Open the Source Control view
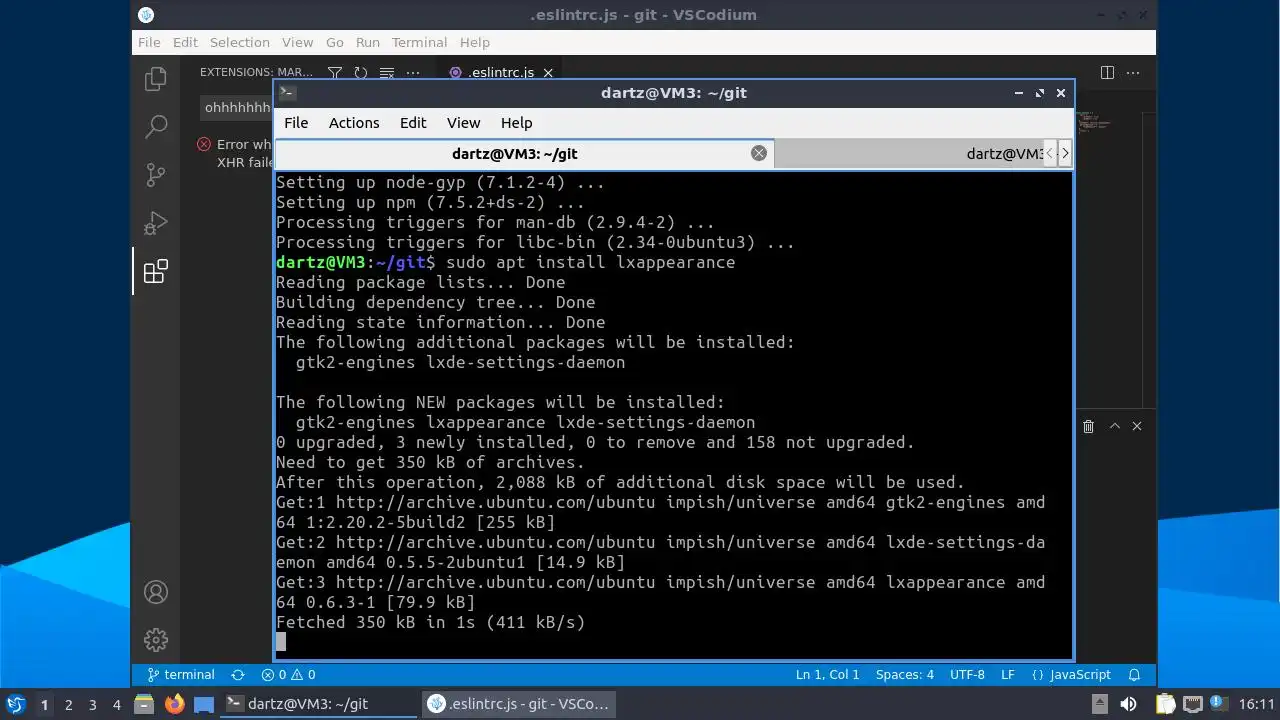The image size is (1280, 720). pyautogui.click(x=155, y=175)
